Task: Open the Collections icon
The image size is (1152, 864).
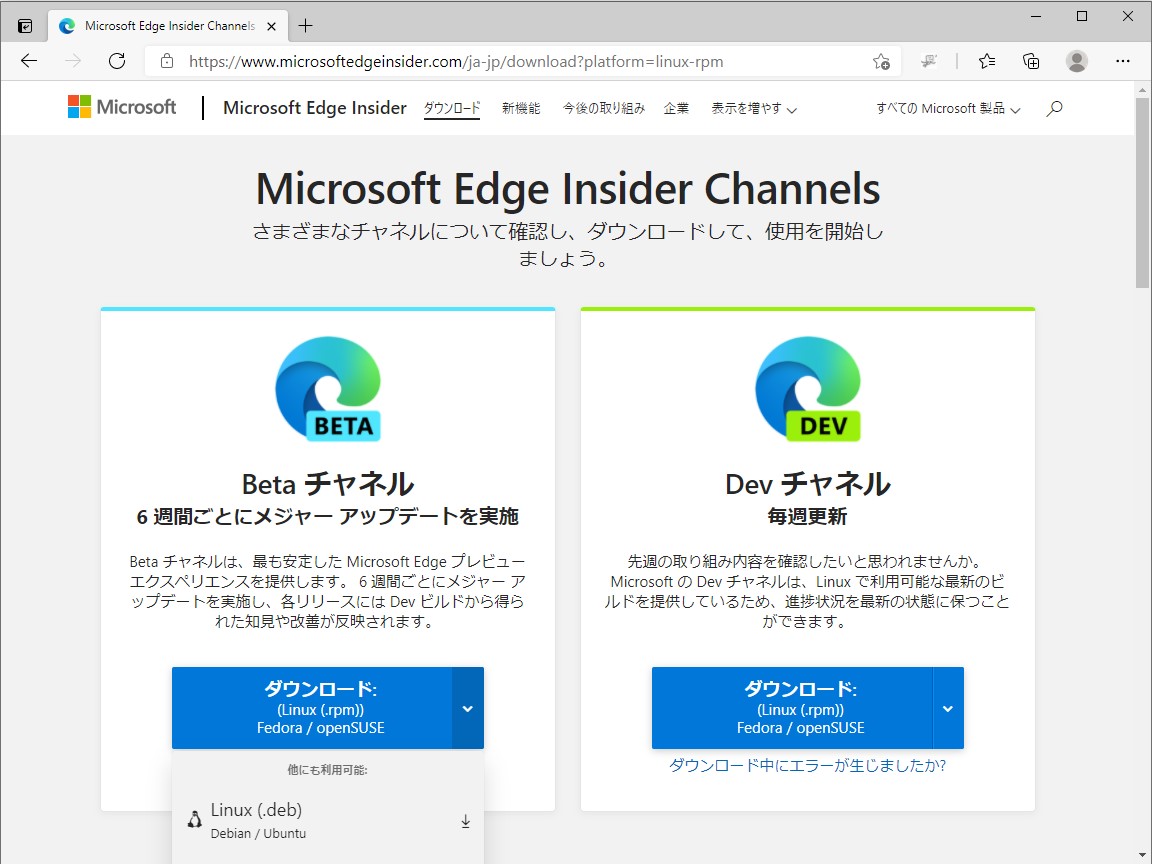Action: click(1031, 60)
